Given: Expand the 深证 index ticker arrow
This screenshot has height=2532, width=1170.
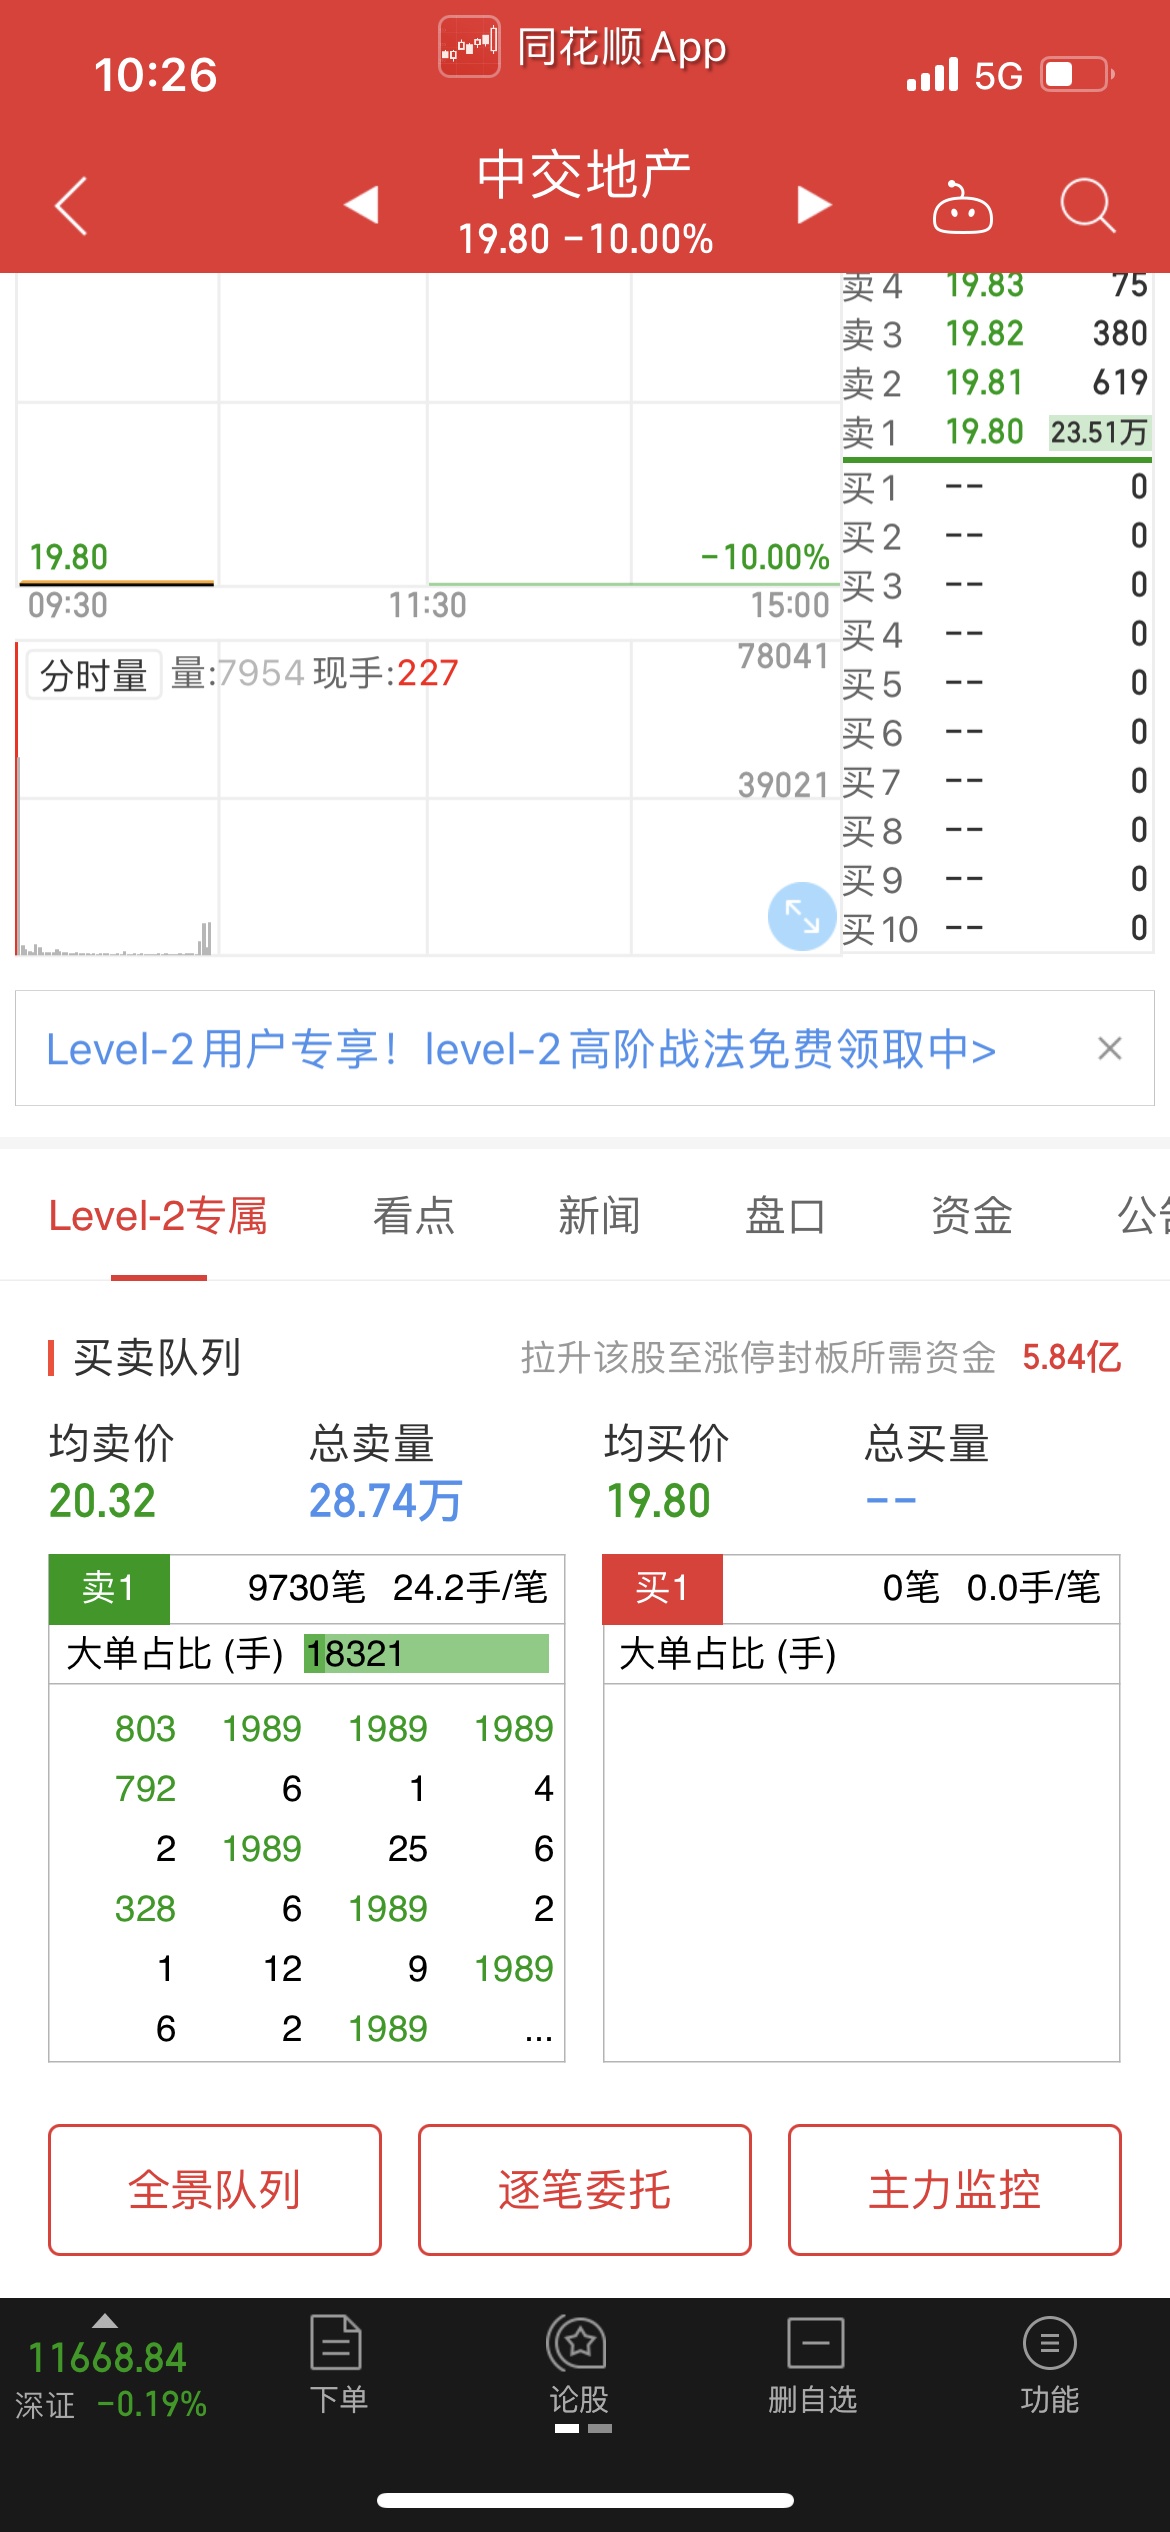Looking at the screenshot, I should [105, 2321].
